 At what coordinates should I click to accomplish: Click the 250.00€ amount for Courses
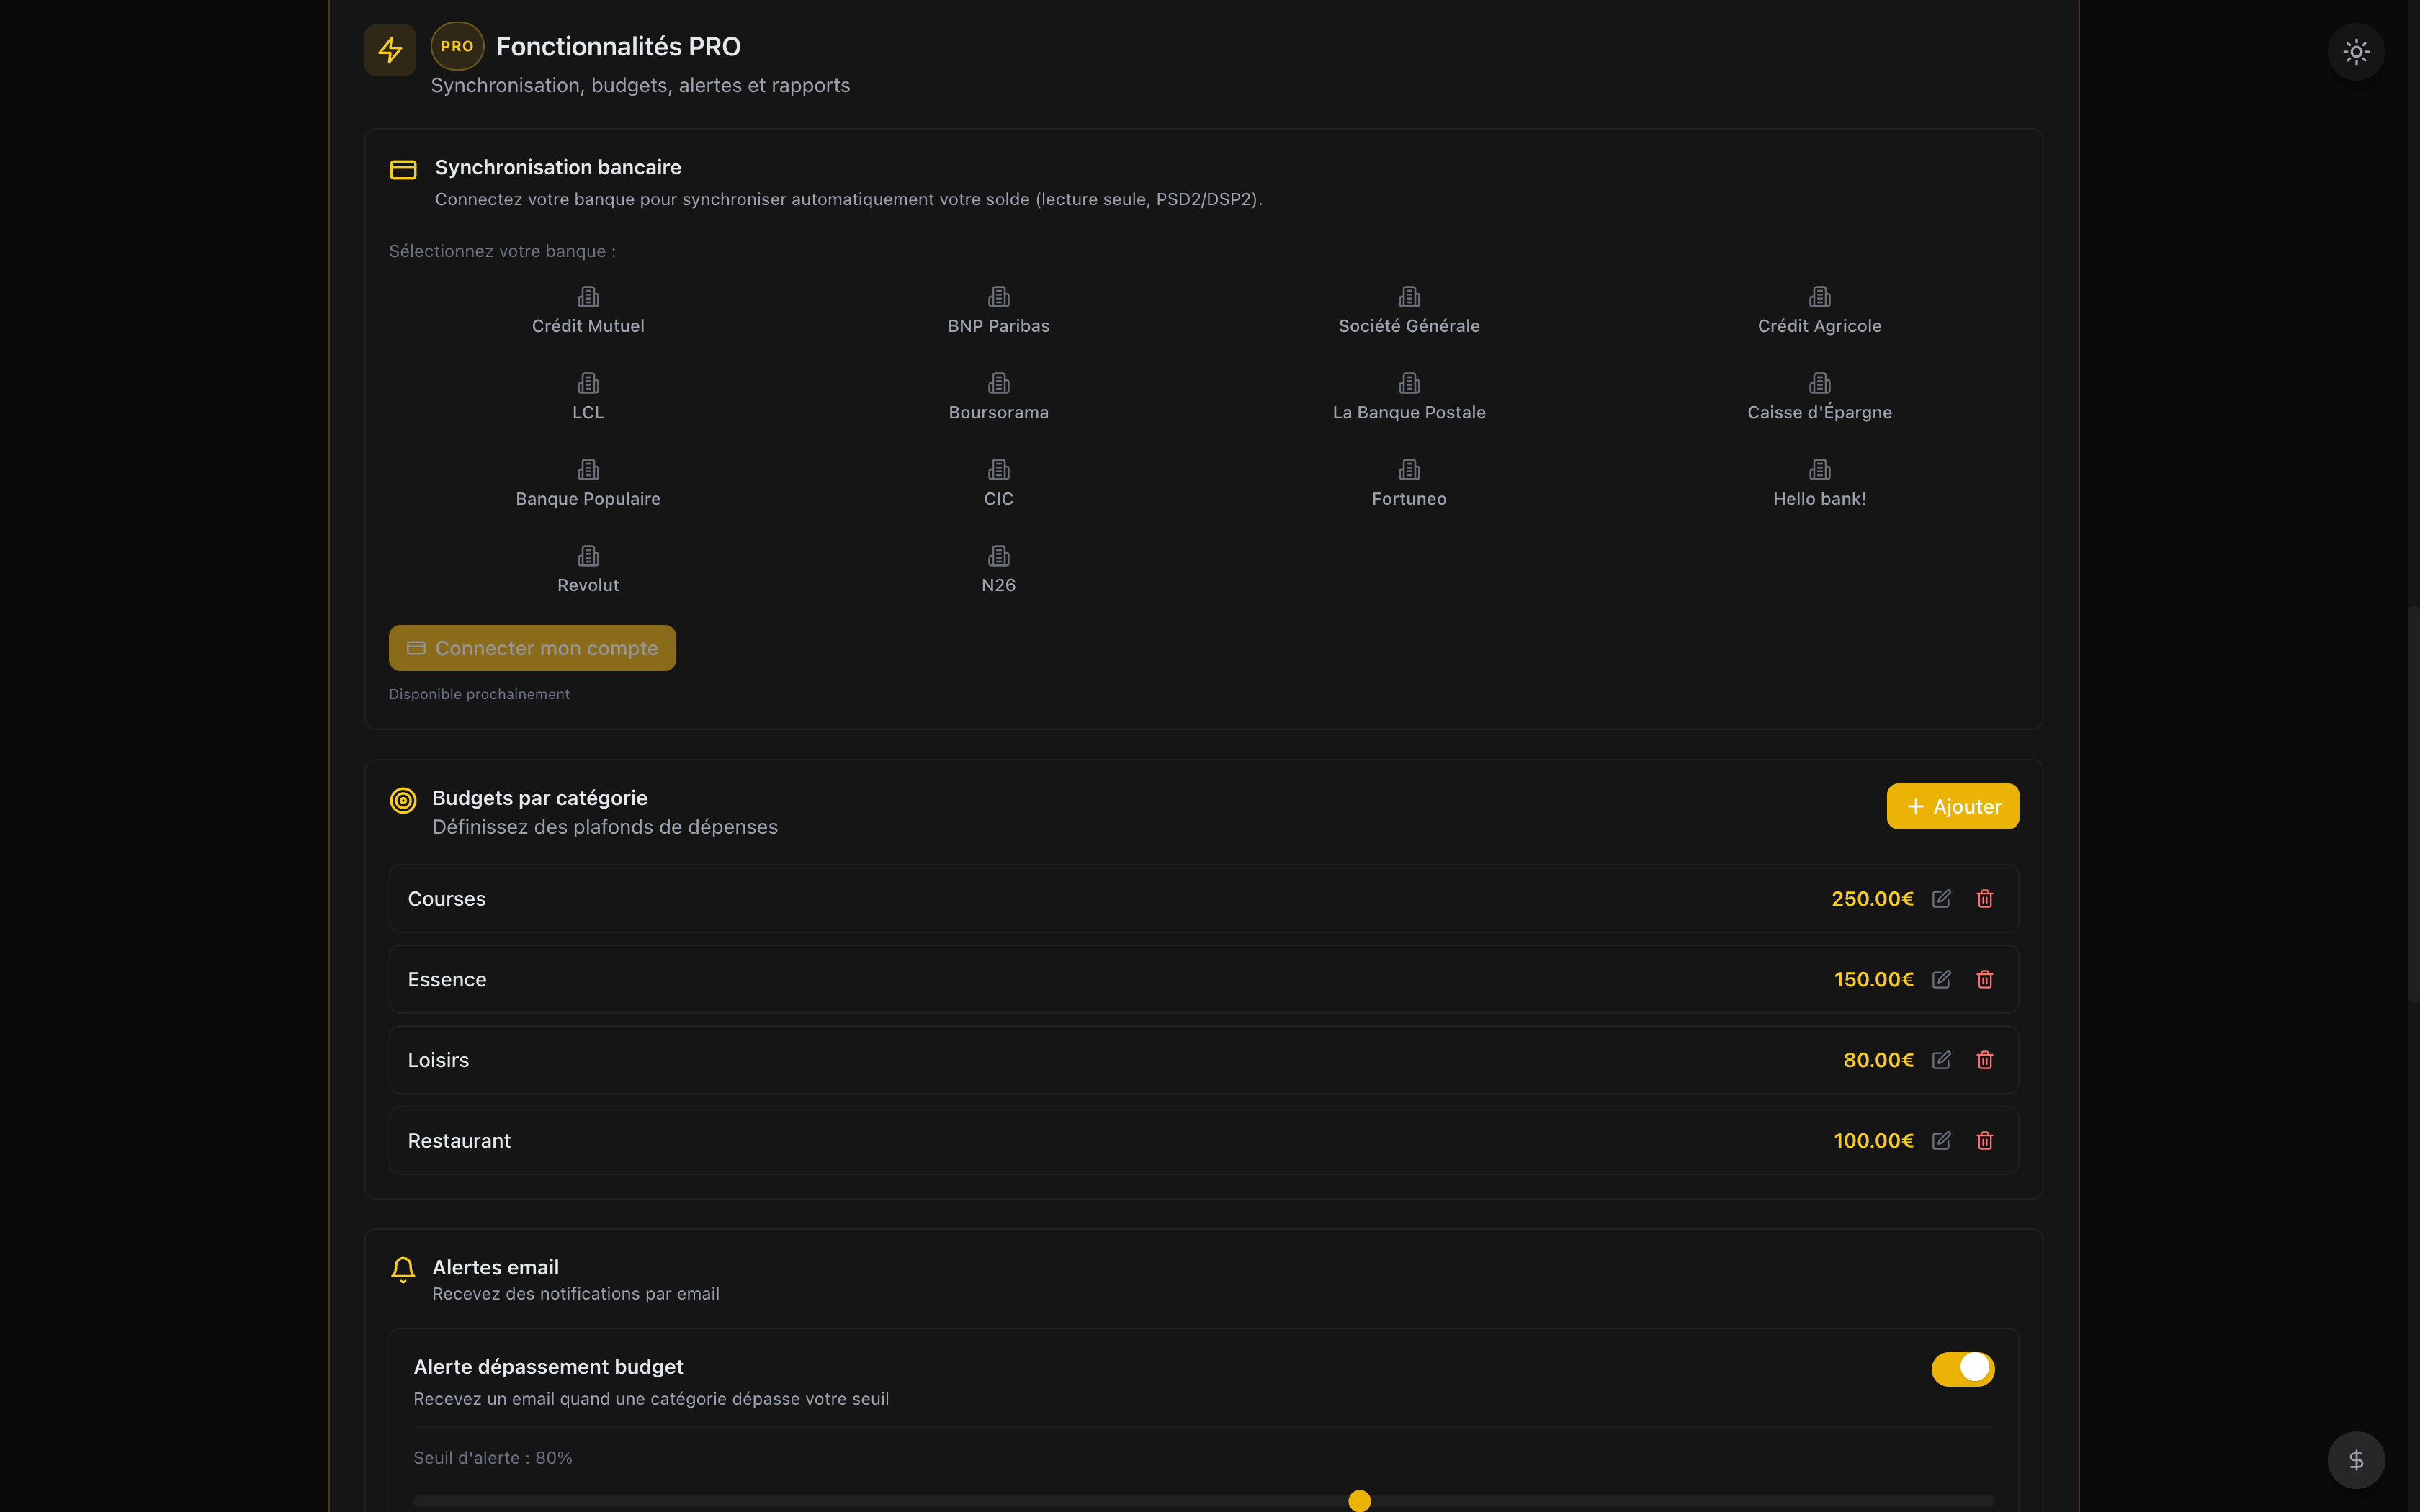click(1872, 899)
